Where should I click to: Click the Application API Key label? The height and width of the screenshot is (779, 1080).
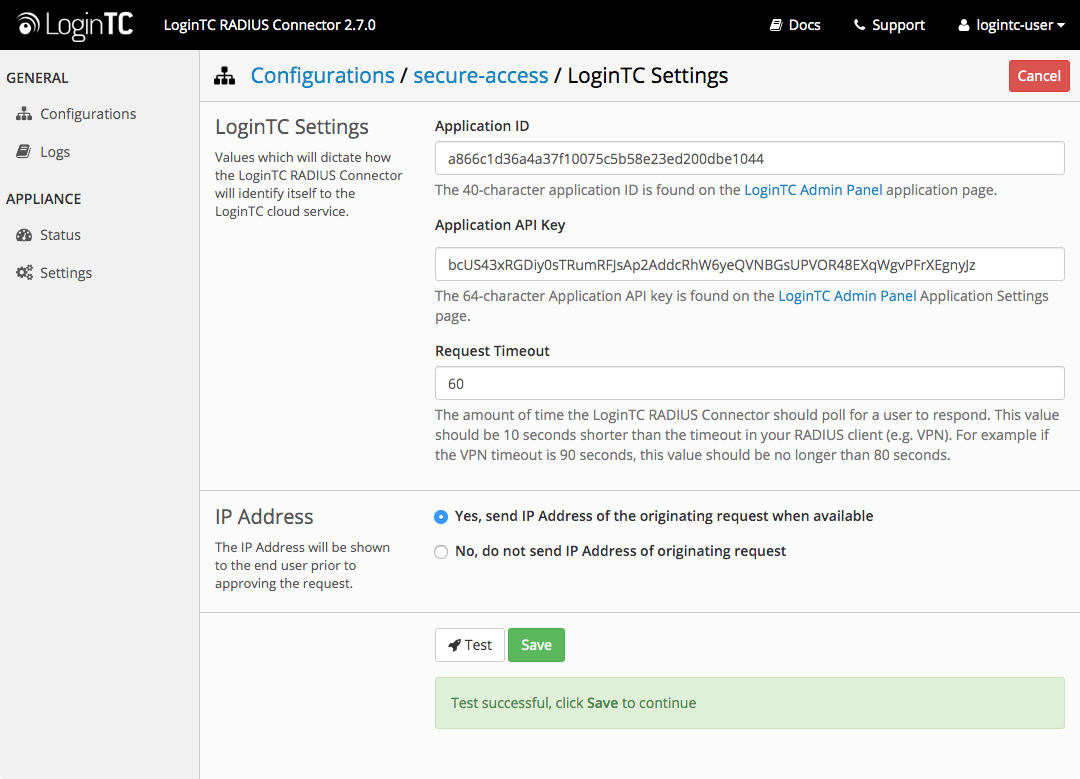pos(500,225)
